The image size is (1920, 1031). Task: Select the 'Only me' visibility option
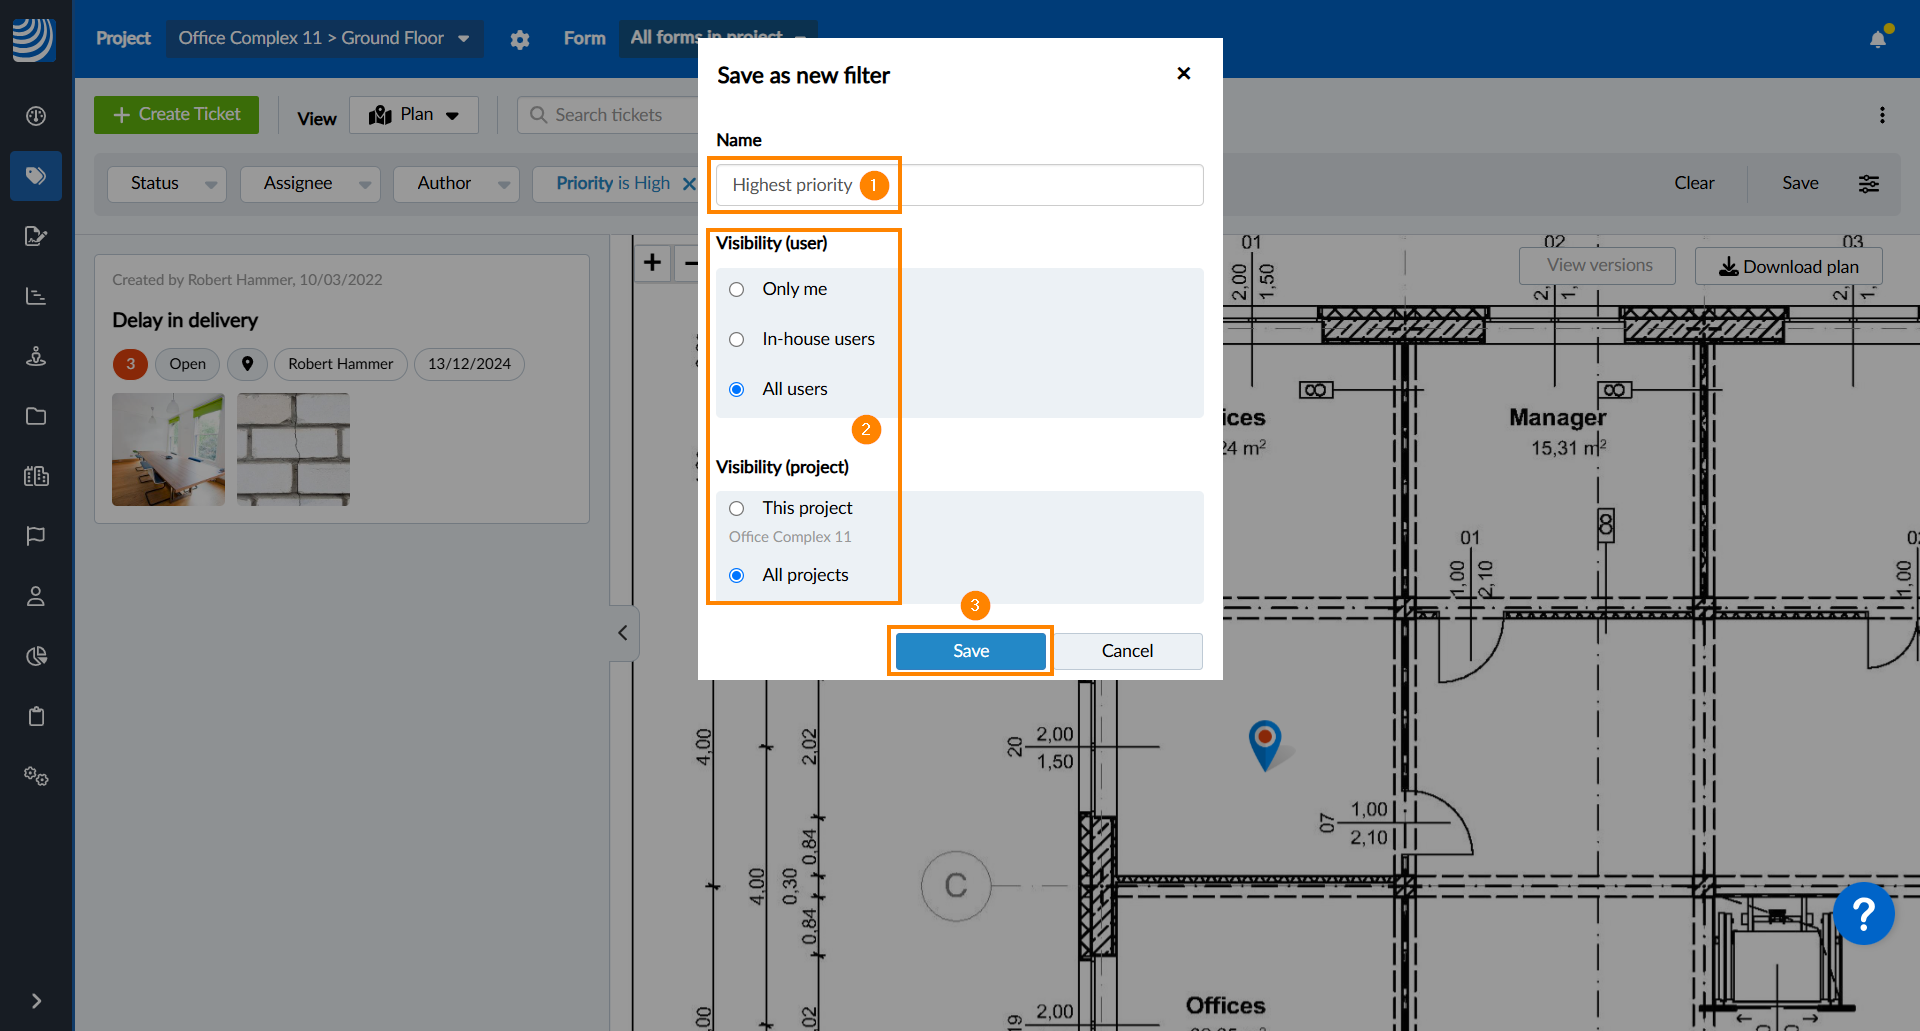tap(737, 289)
